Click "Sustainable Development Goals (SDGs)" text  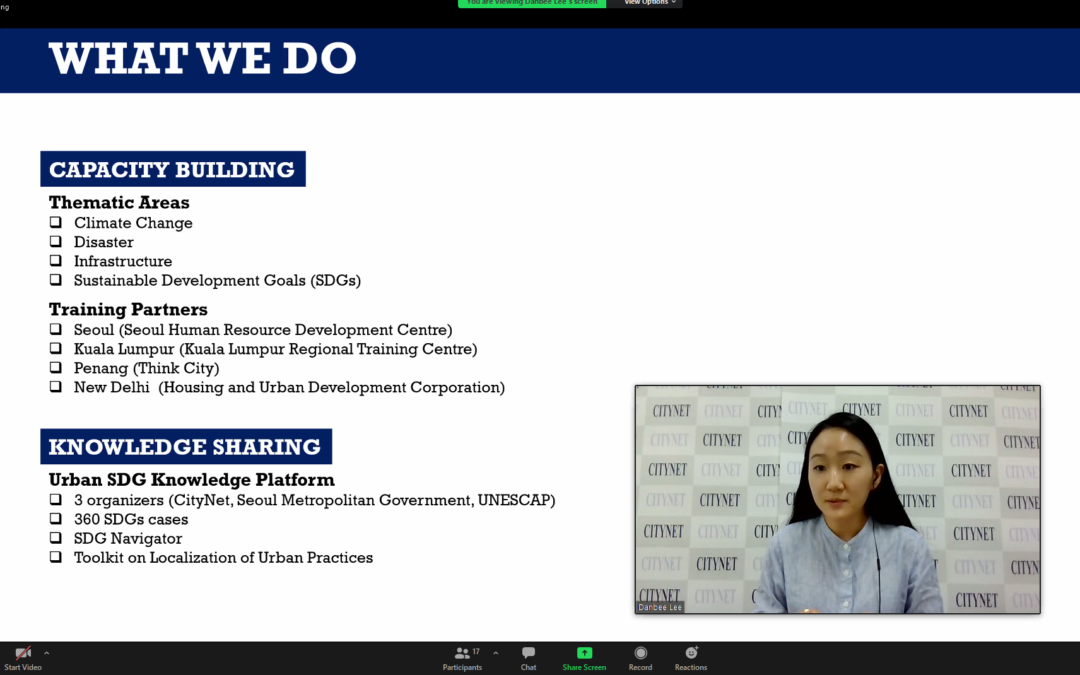pos(218,280)
